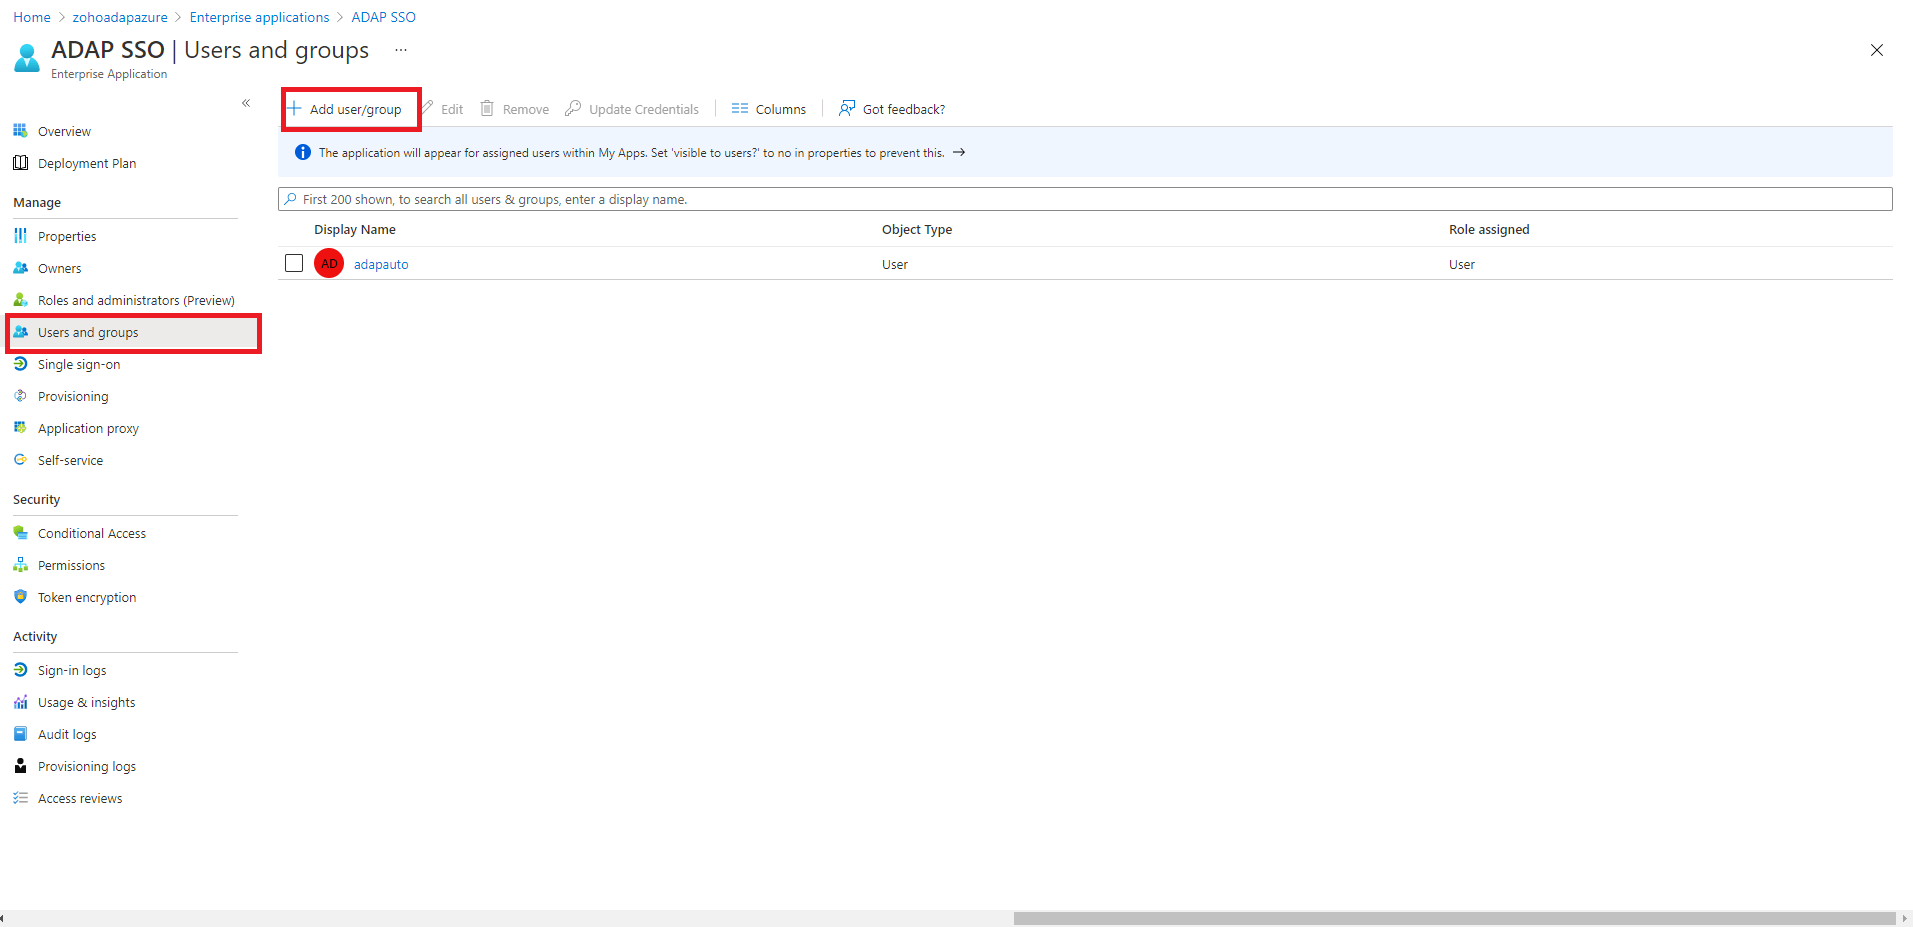Open the more options ellipsis beside the title
This screenshot has height=927, width=1913.
401,50
